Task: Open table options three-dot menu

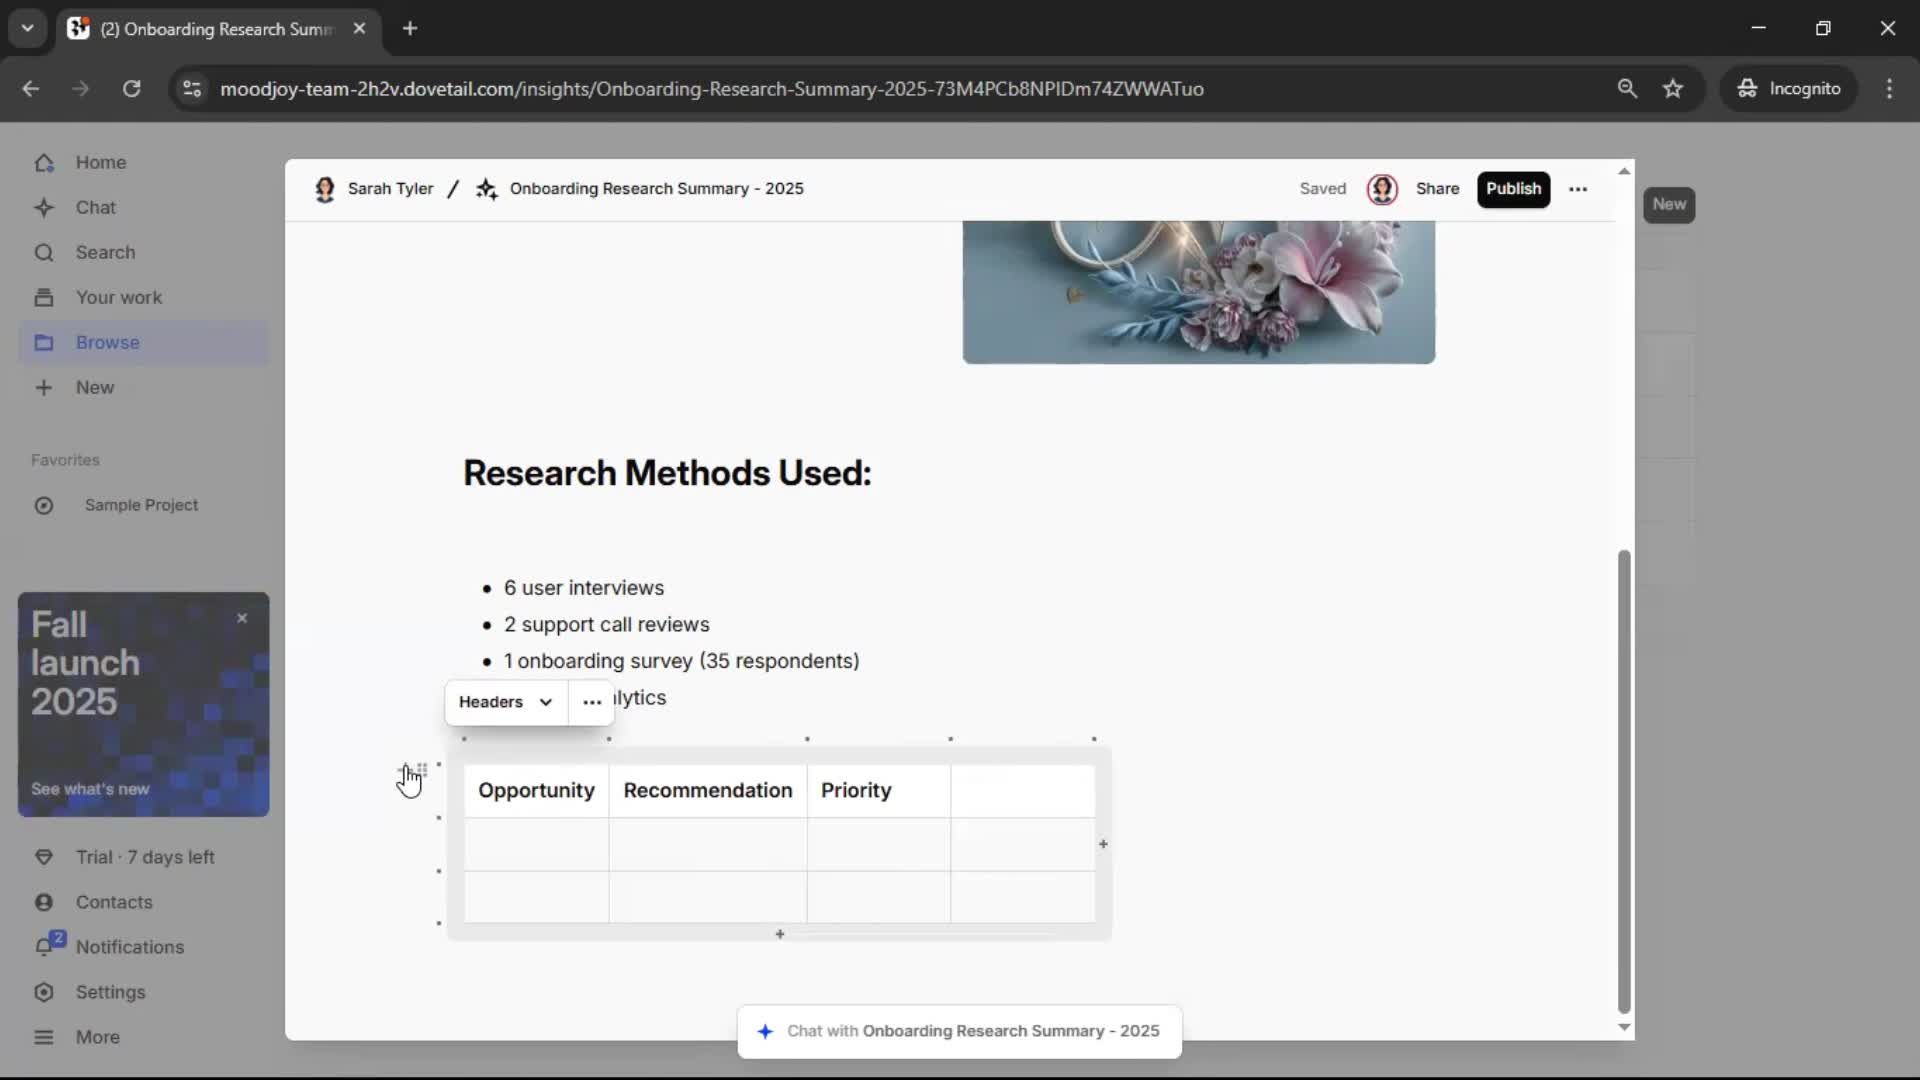Action: 592,702
